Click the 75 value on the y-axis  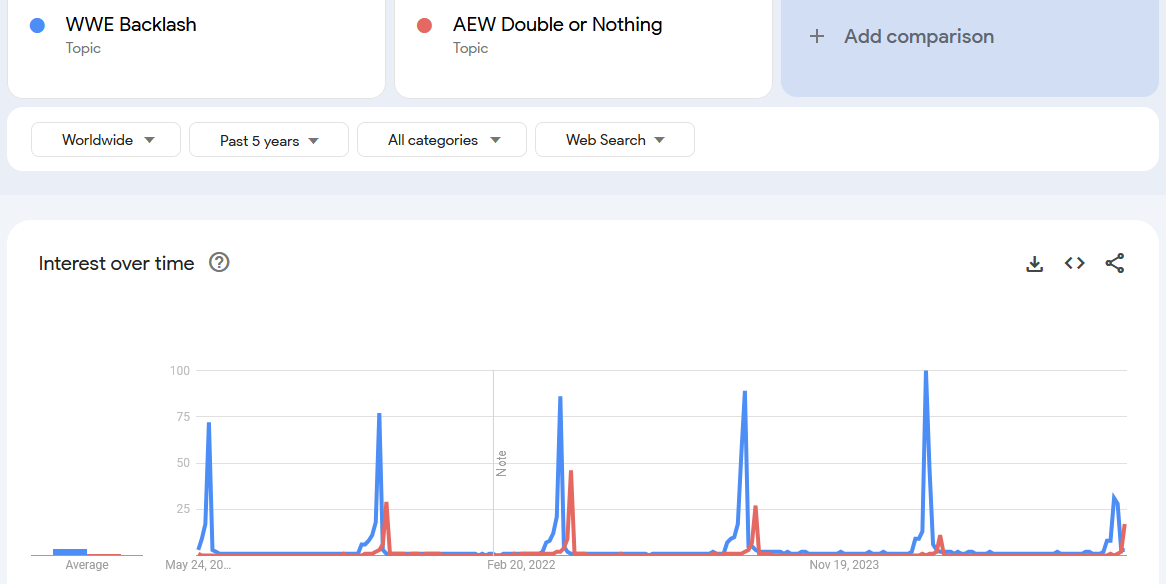click(184, 417)
